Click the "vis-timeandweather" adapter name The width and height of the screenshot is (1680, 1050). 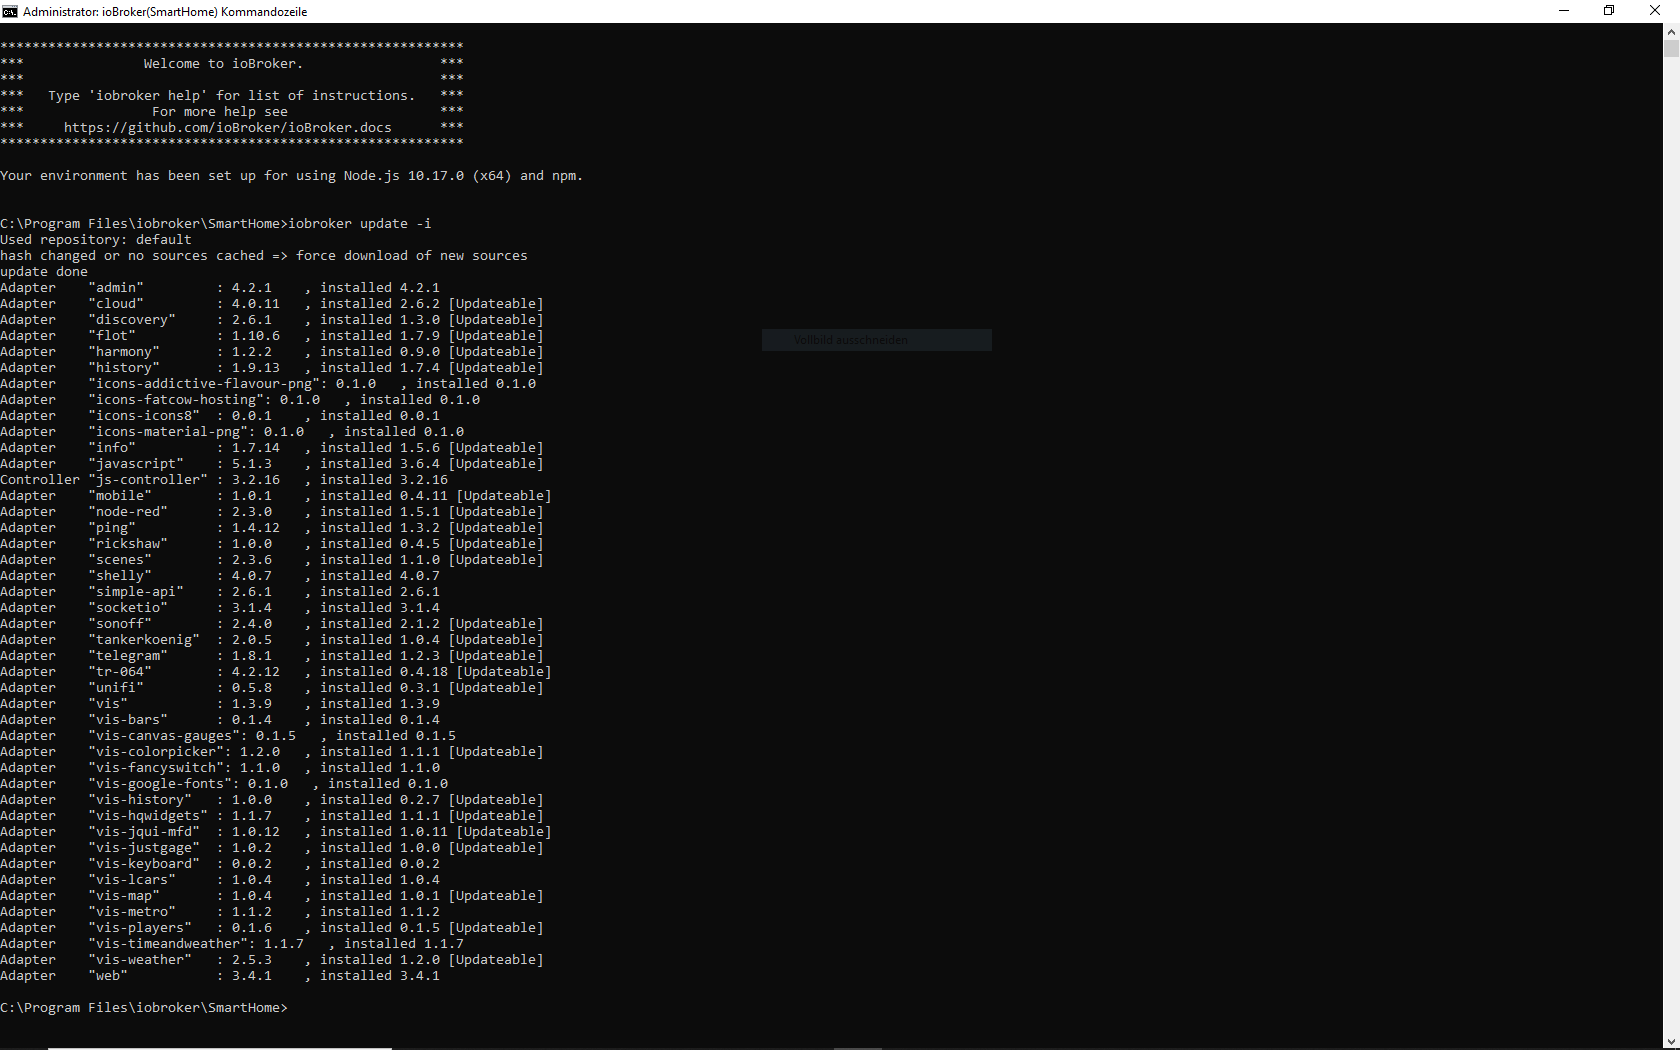[x=168, y=944]
